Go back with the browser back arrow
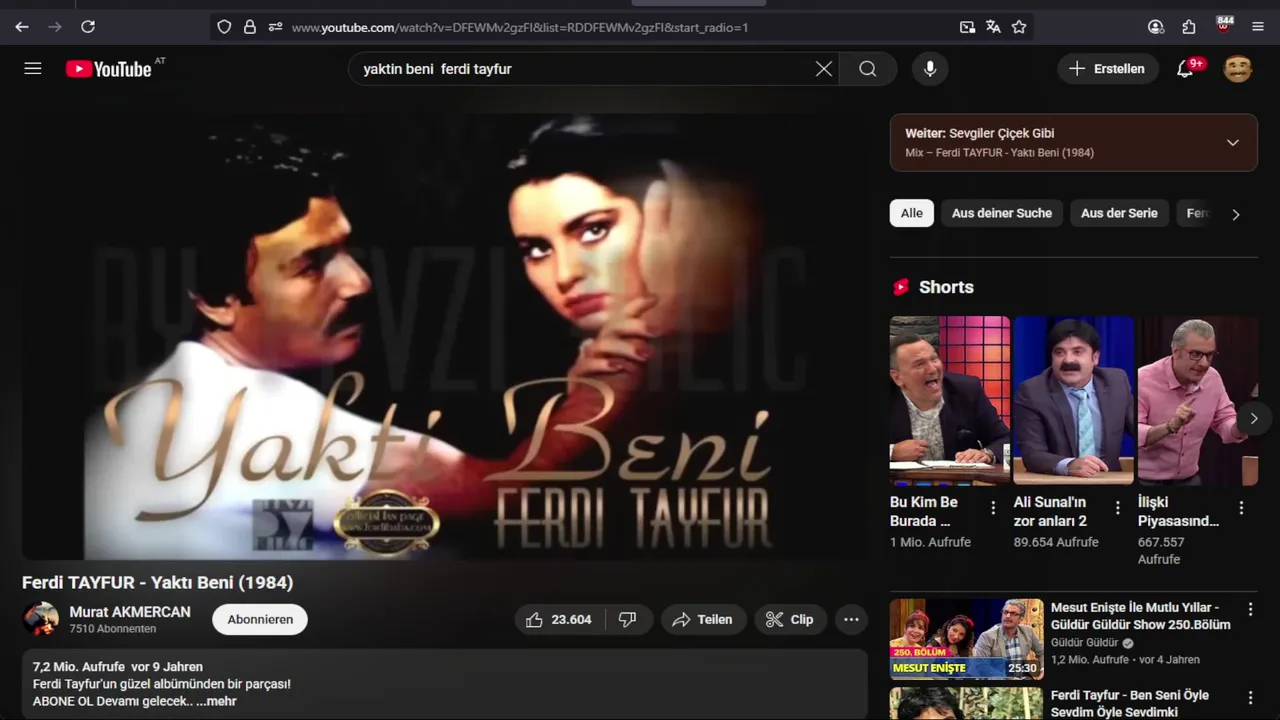This screenshot has width=1280, height=720. pyautogui.click(x=22, y=27)
